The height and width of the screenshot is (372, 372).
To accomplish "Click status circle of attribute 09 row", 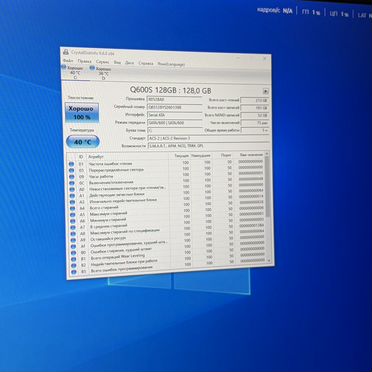I will 71,177.
